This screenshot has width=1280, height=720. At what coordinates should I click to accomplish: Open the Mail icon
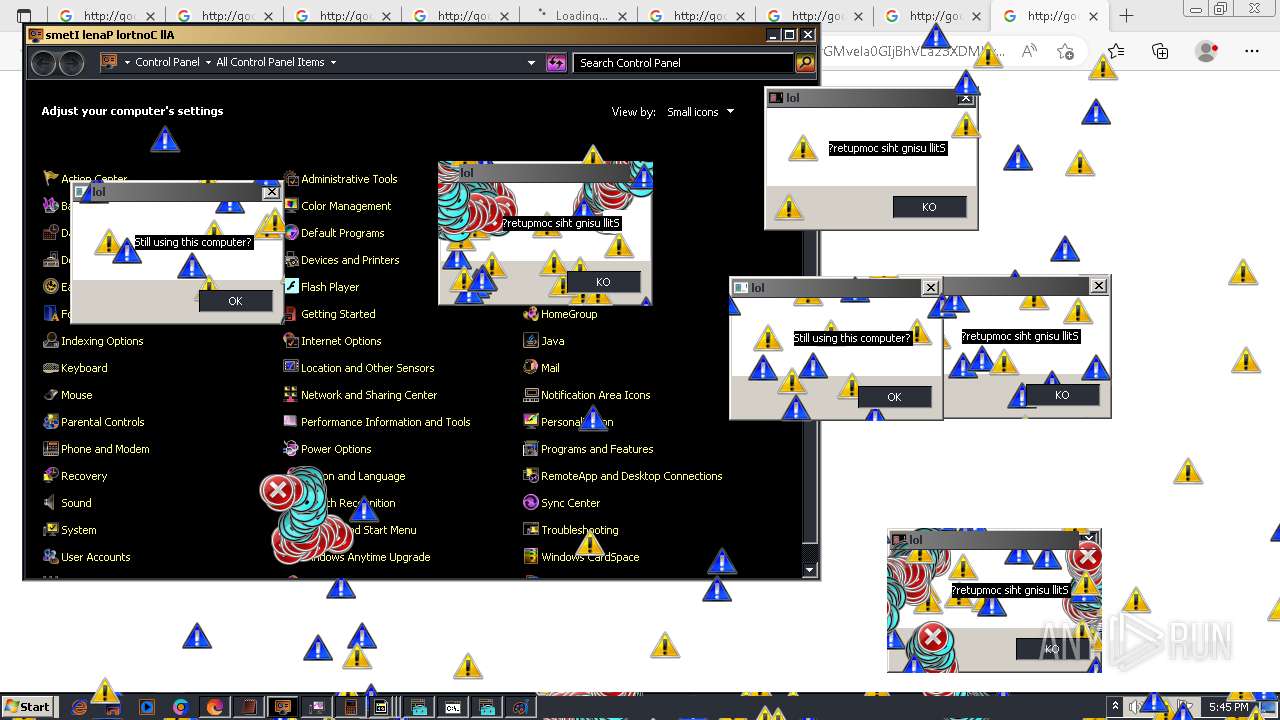tap(531, 368)
